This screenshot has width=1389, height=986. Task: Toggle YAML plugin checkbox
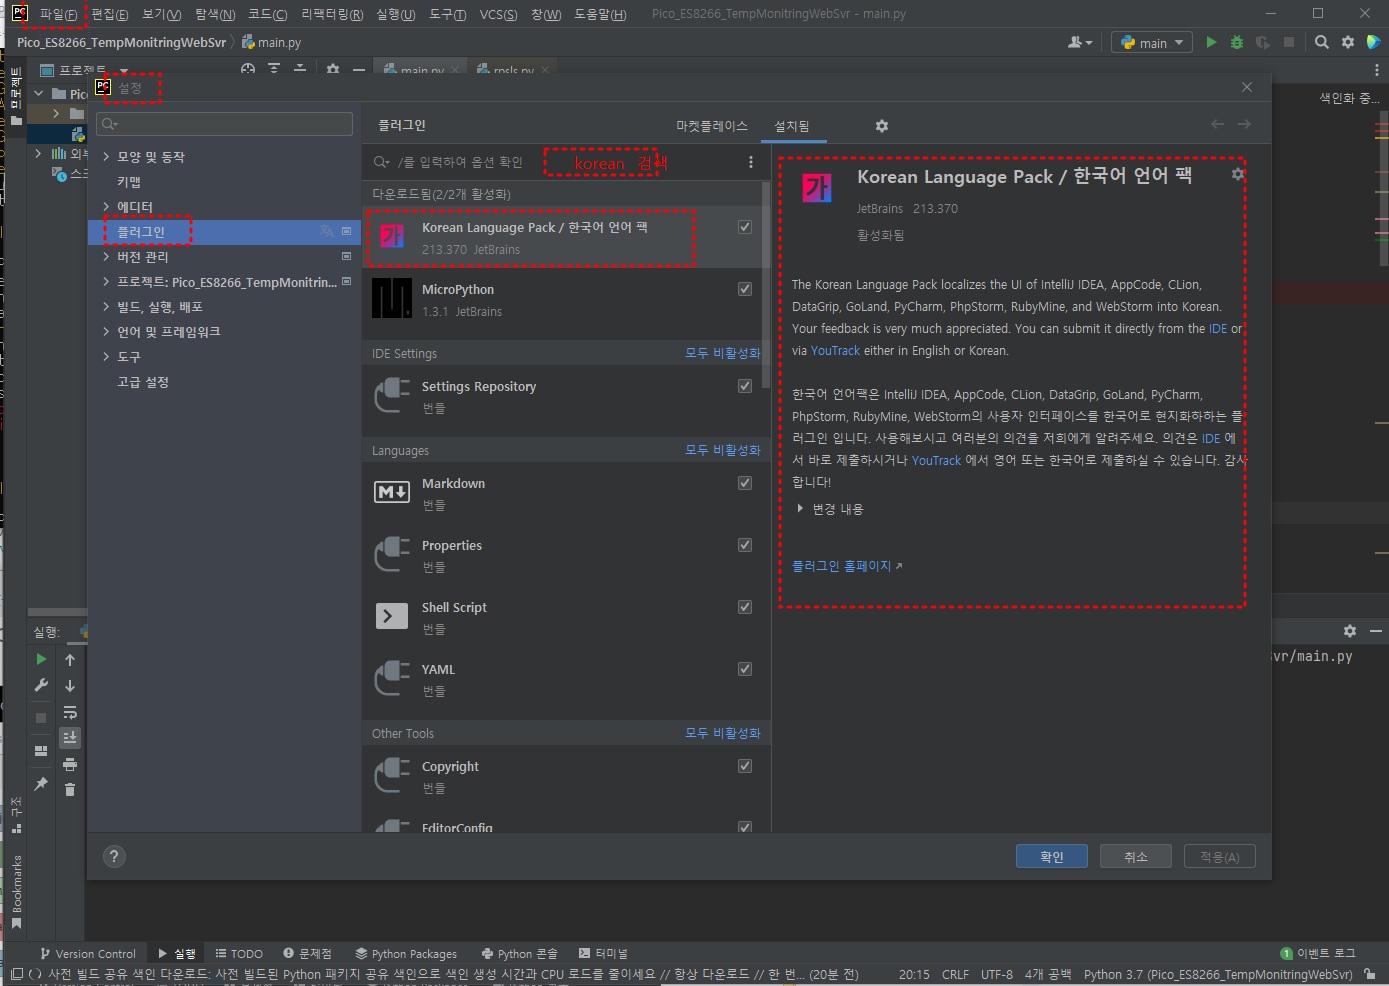pyautogui.click(x=745, y=669)
